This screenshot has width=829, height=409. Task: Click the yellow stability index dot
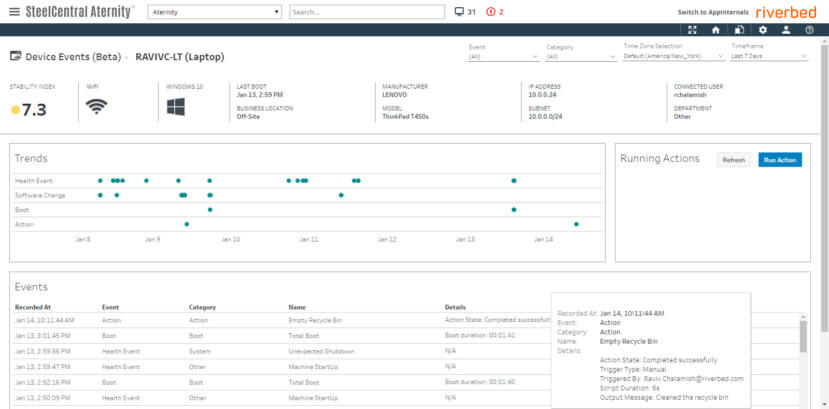pyautogui.click(x=15, y=110)
